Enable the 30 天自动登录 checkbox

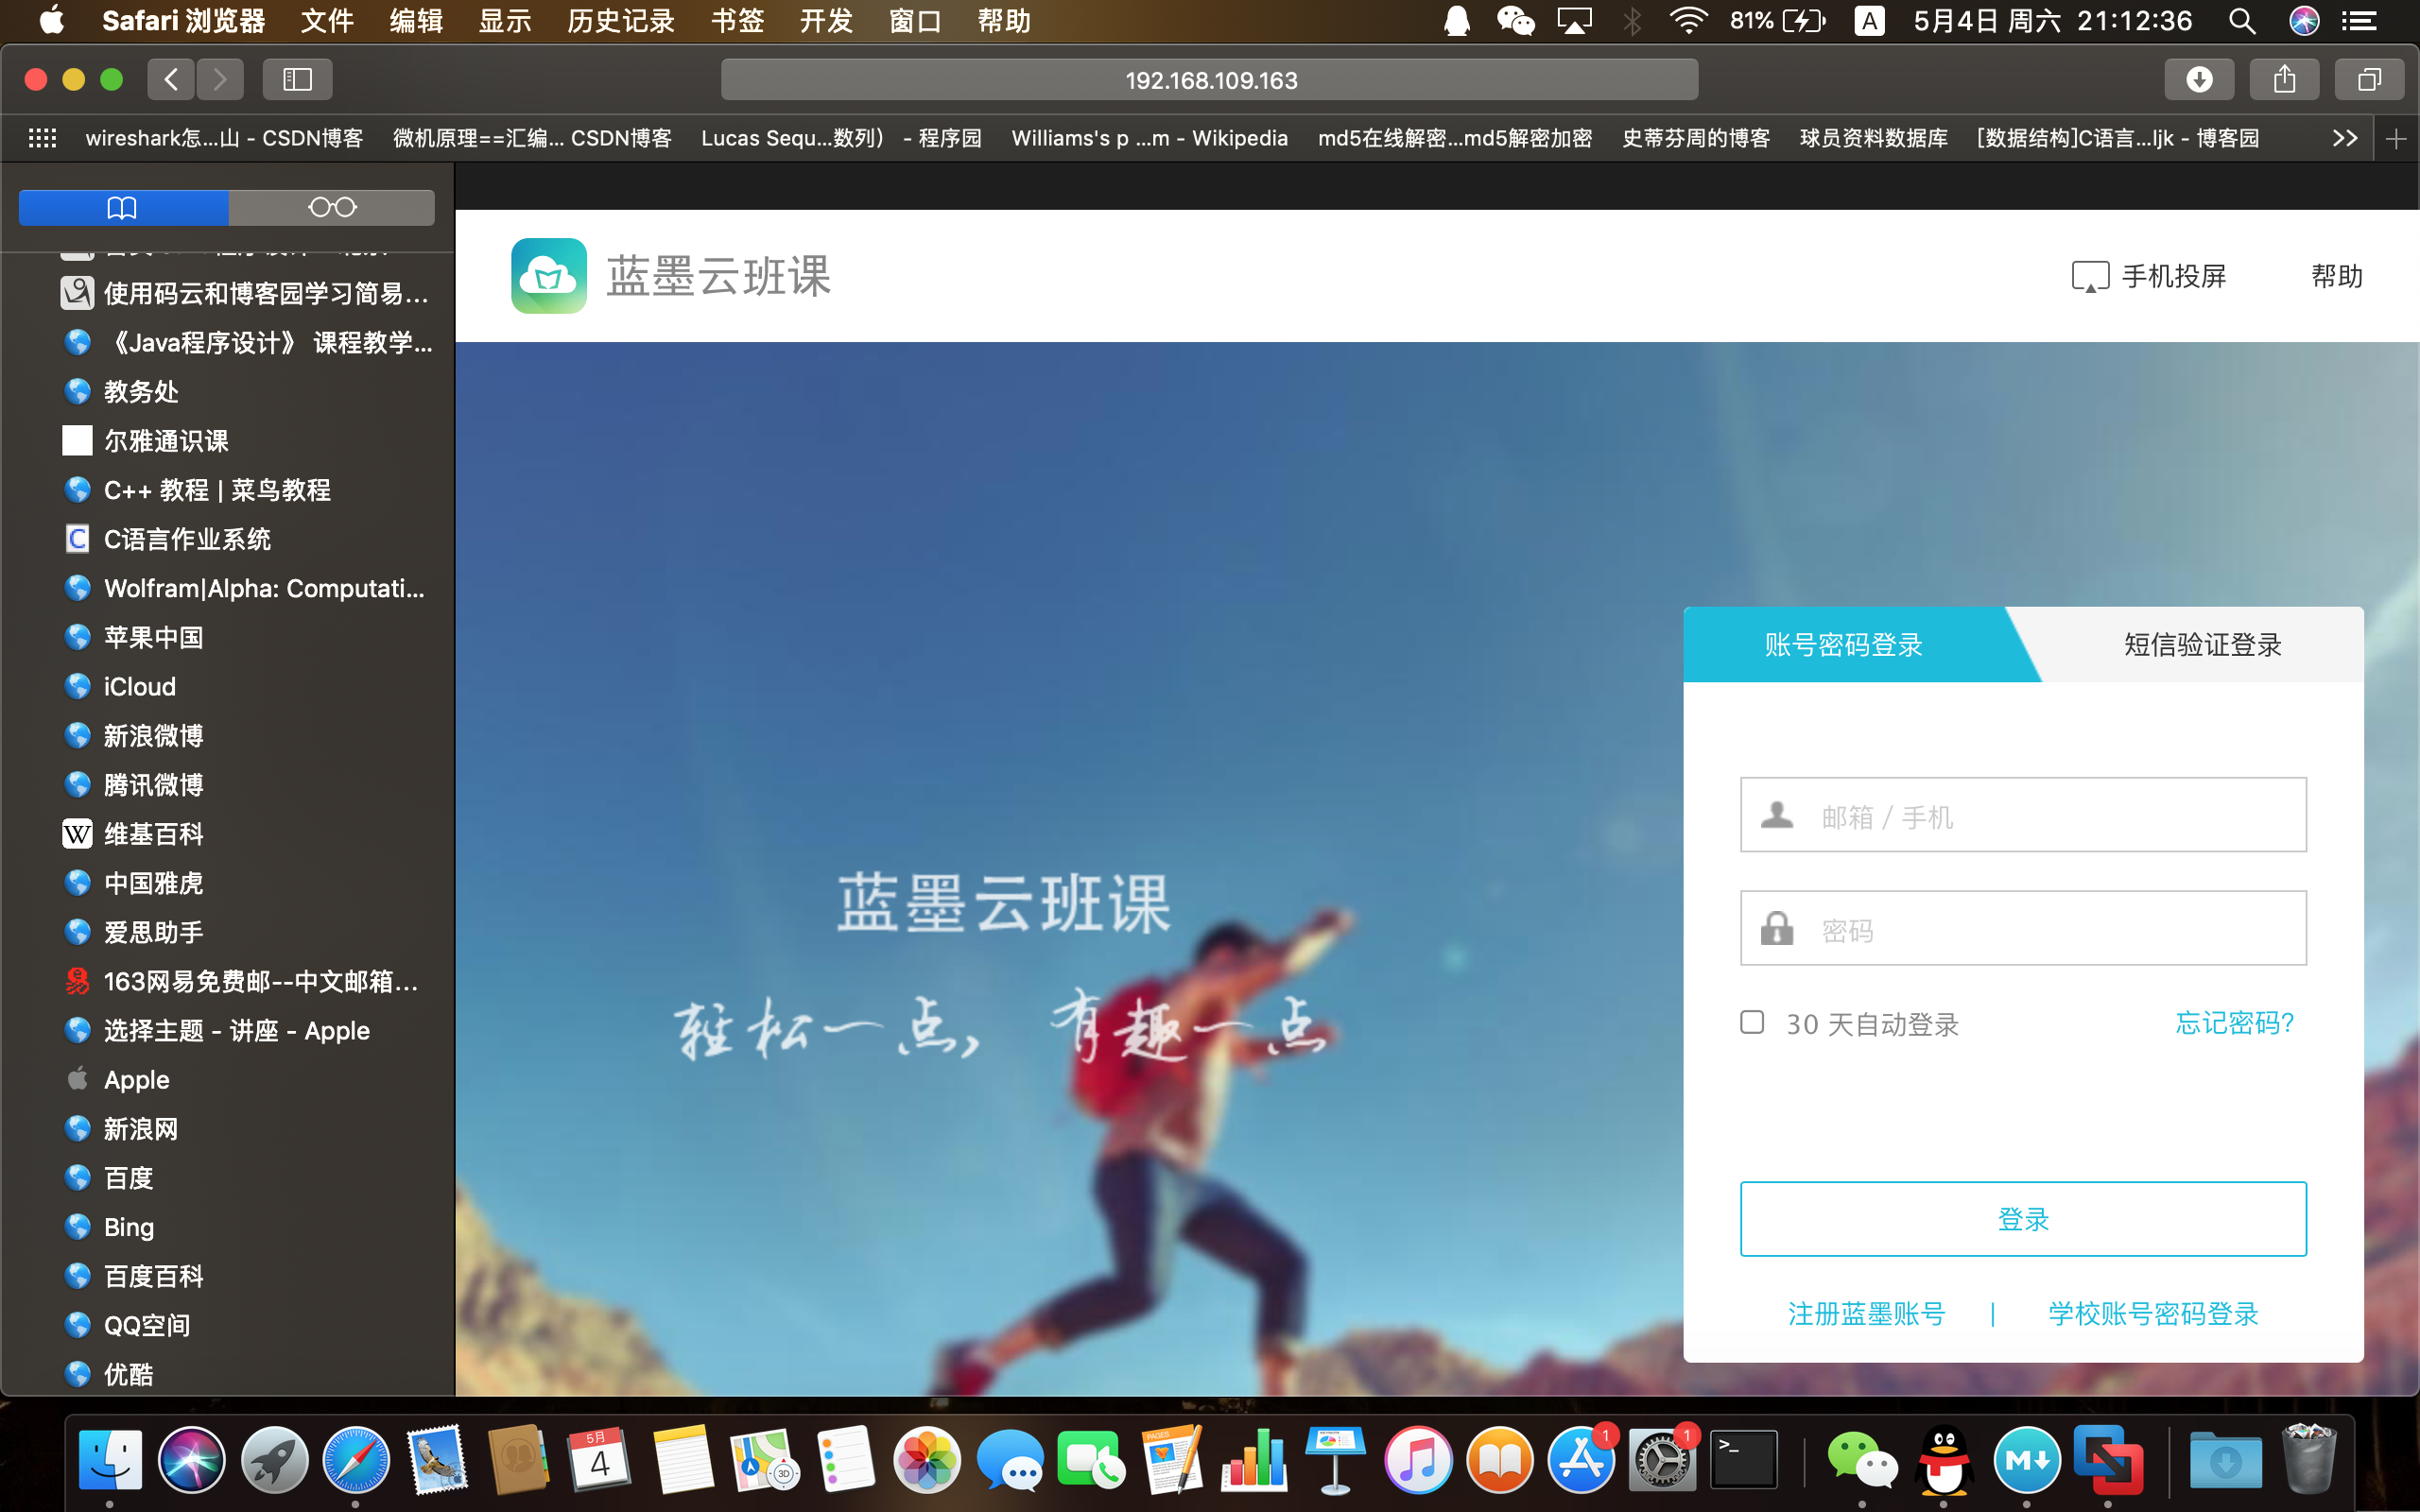(1752, 1022)
